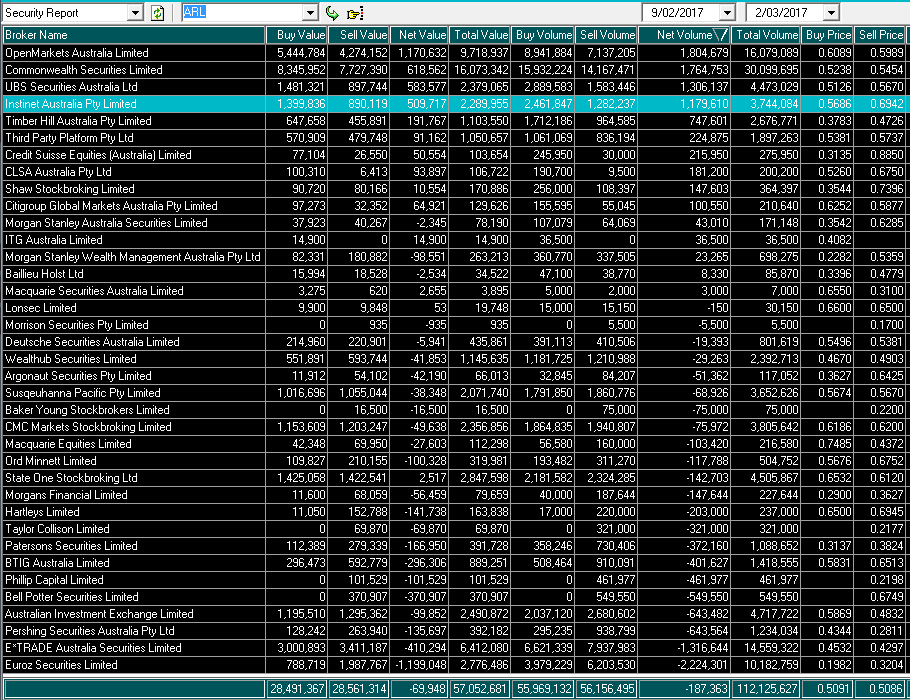The height and width of the screenshot is (700, 910).
Task: Select the Baker Young Stockbrokers Limited row
Action: click(x=454, y=410)
